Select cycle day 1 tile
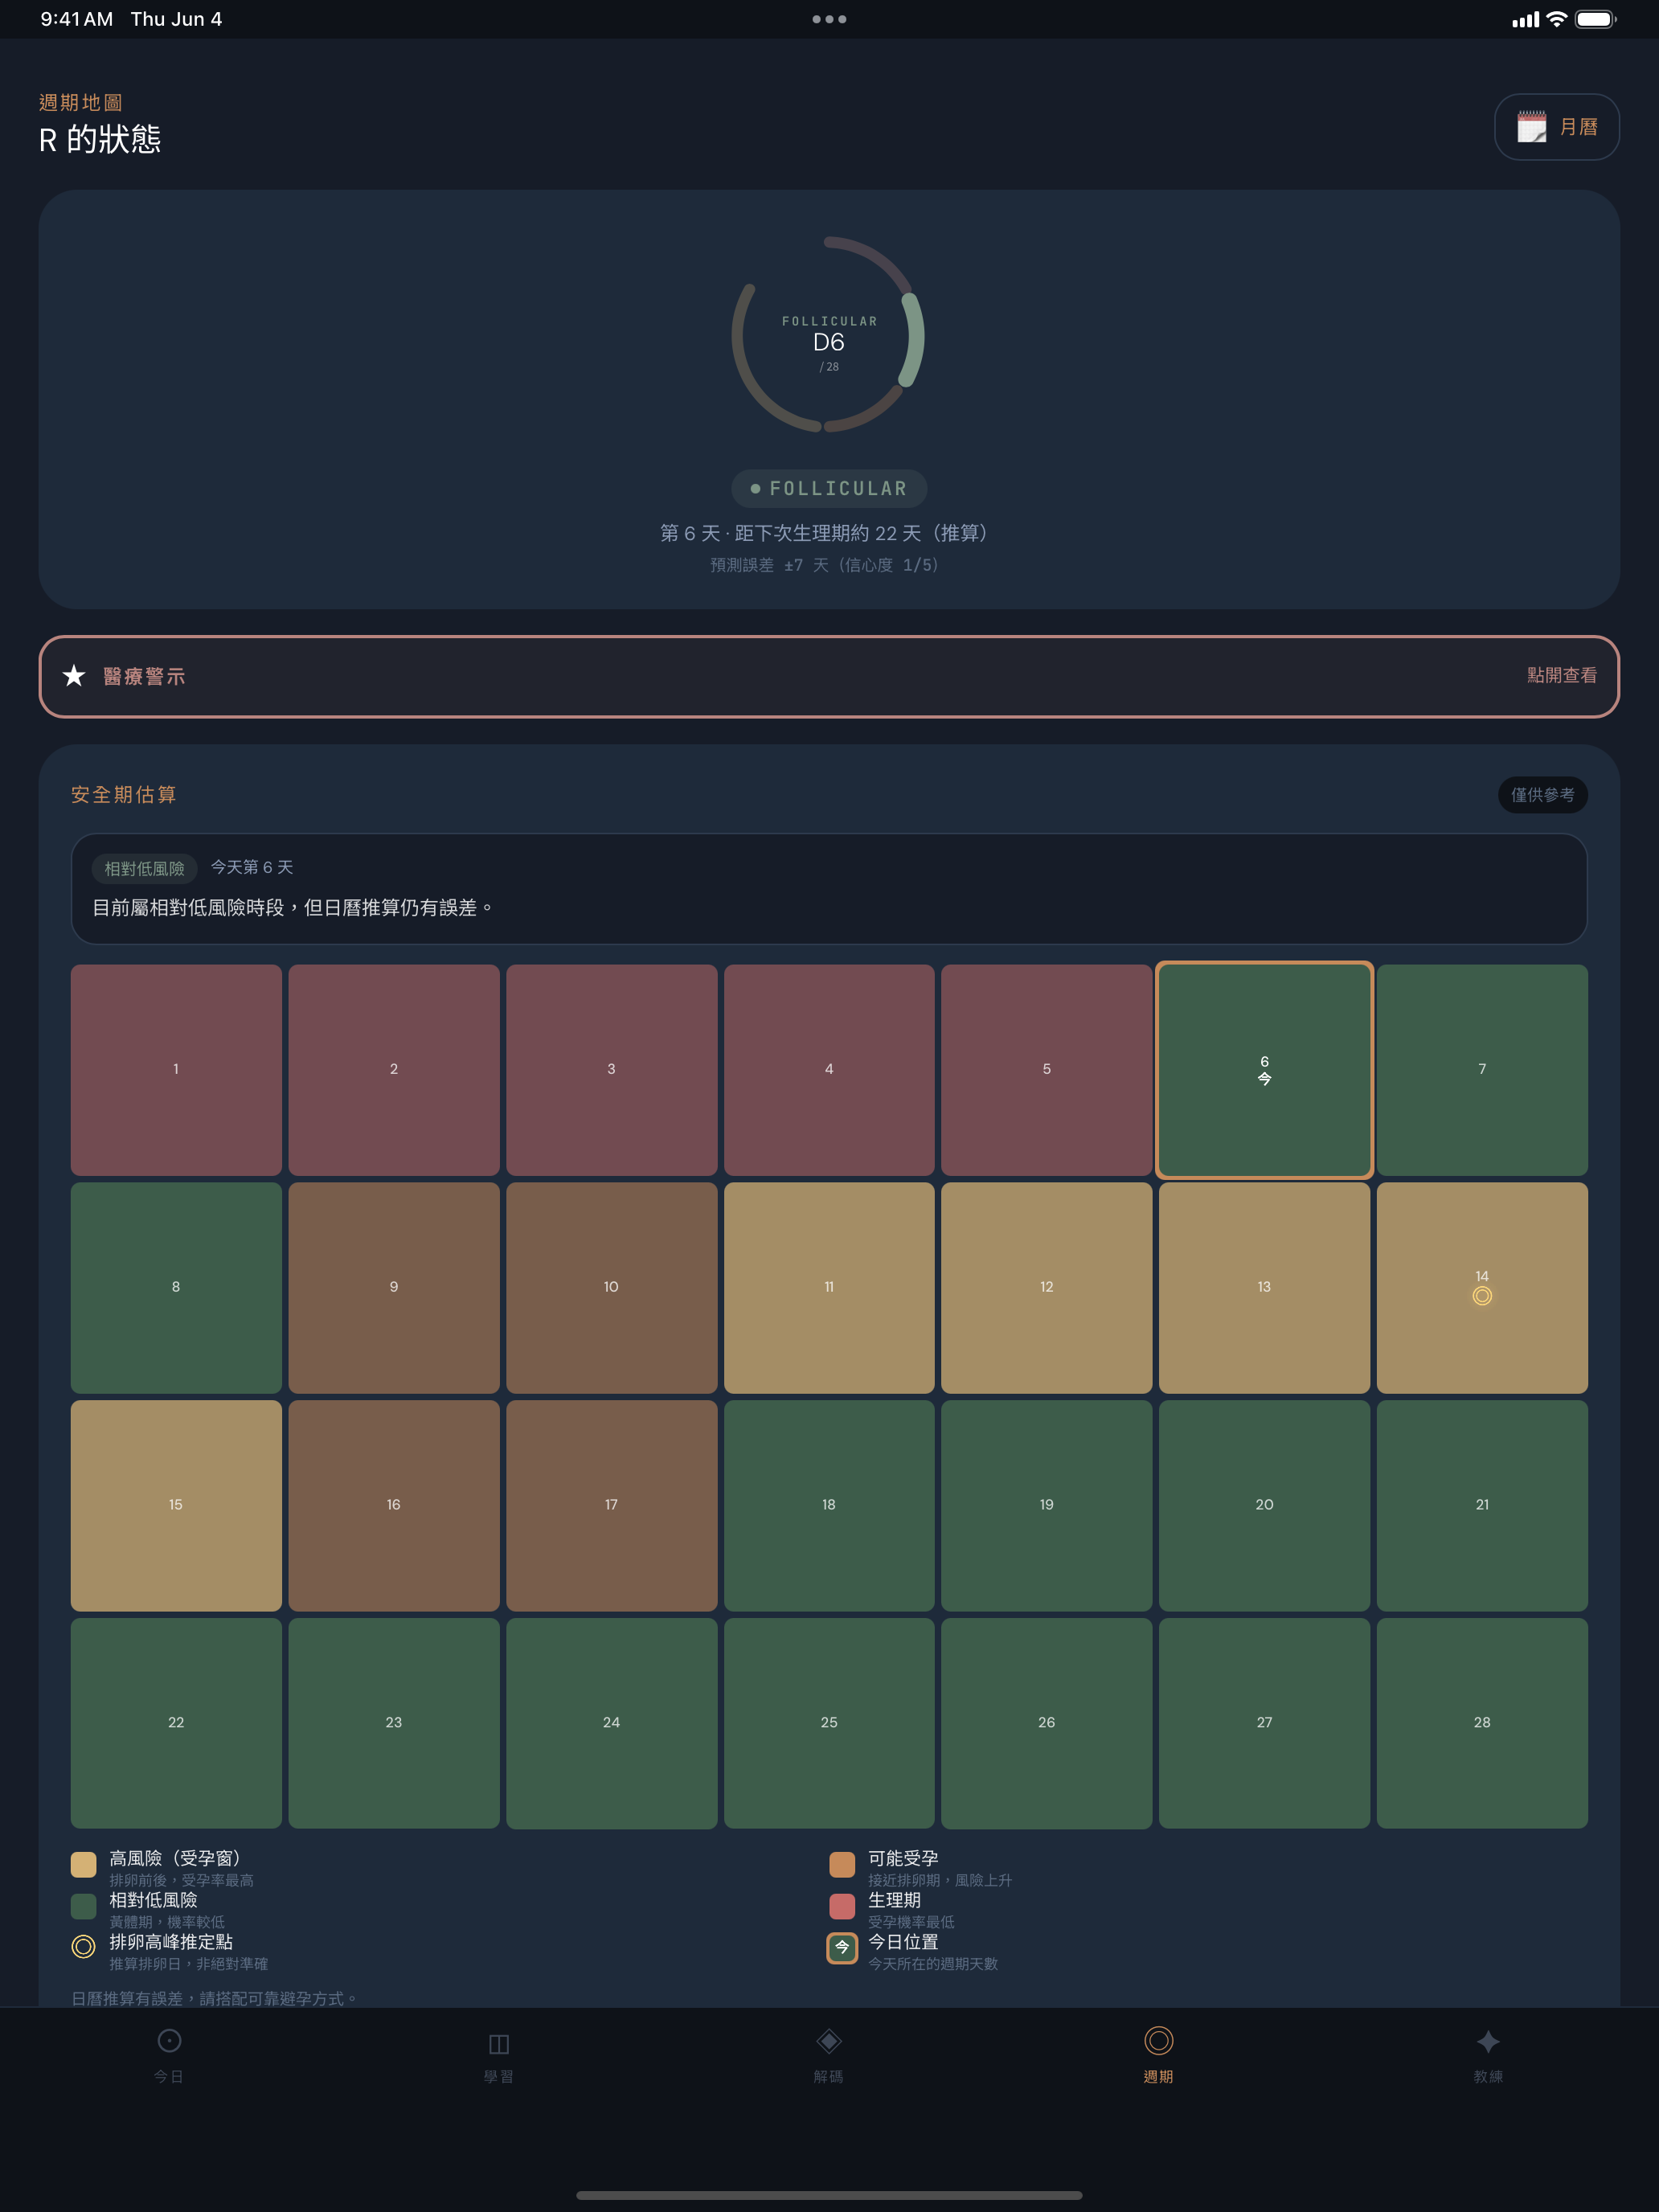Viewport: 1659px width, 2212px height. pos(176,1070)
